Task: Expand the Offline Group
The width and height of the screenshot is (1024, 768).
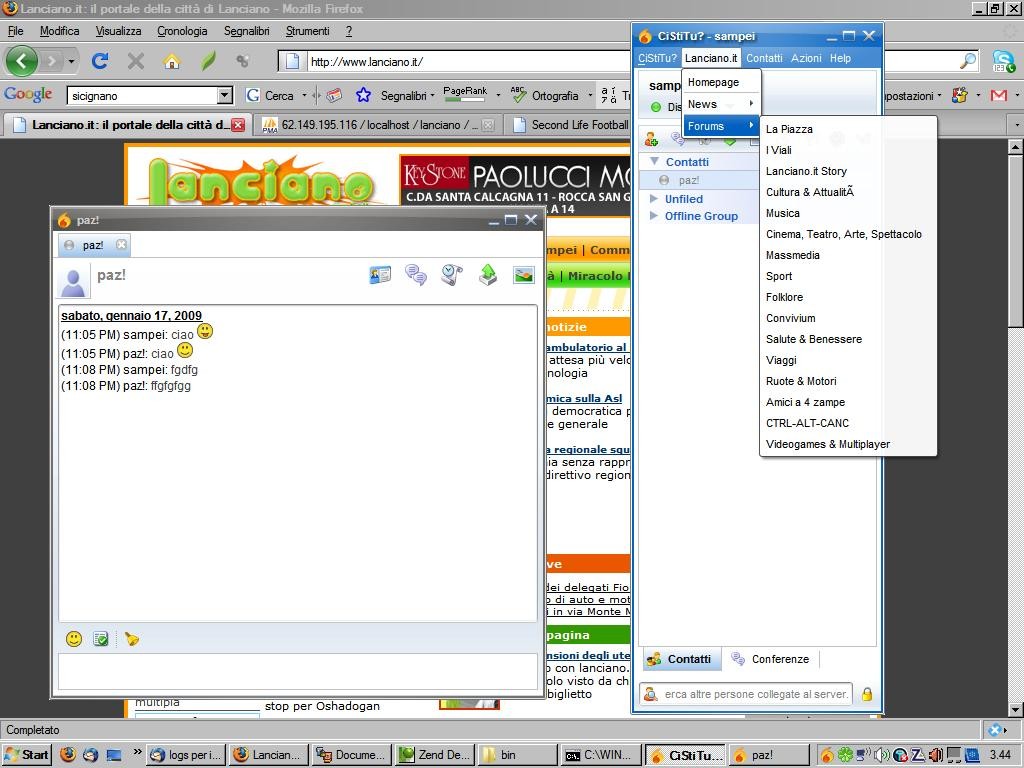Action: coord(654,216)
